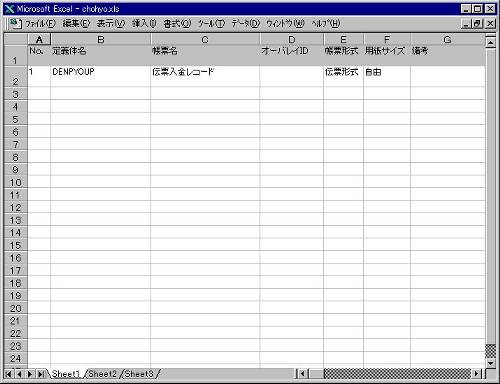Restore the workbook document window
Image resolution: width=500 pixels, height=384 pixels.
coord(478,24)
